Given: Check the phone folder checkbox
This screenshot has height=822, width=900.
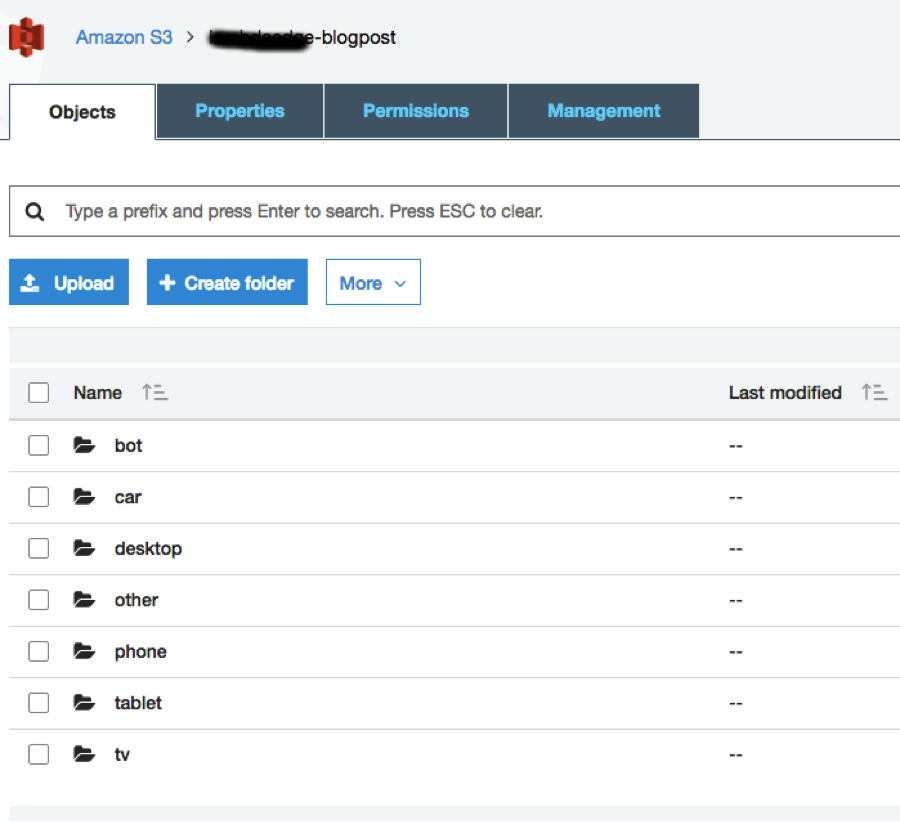Looking at the screenshot, I should [38, 651].
